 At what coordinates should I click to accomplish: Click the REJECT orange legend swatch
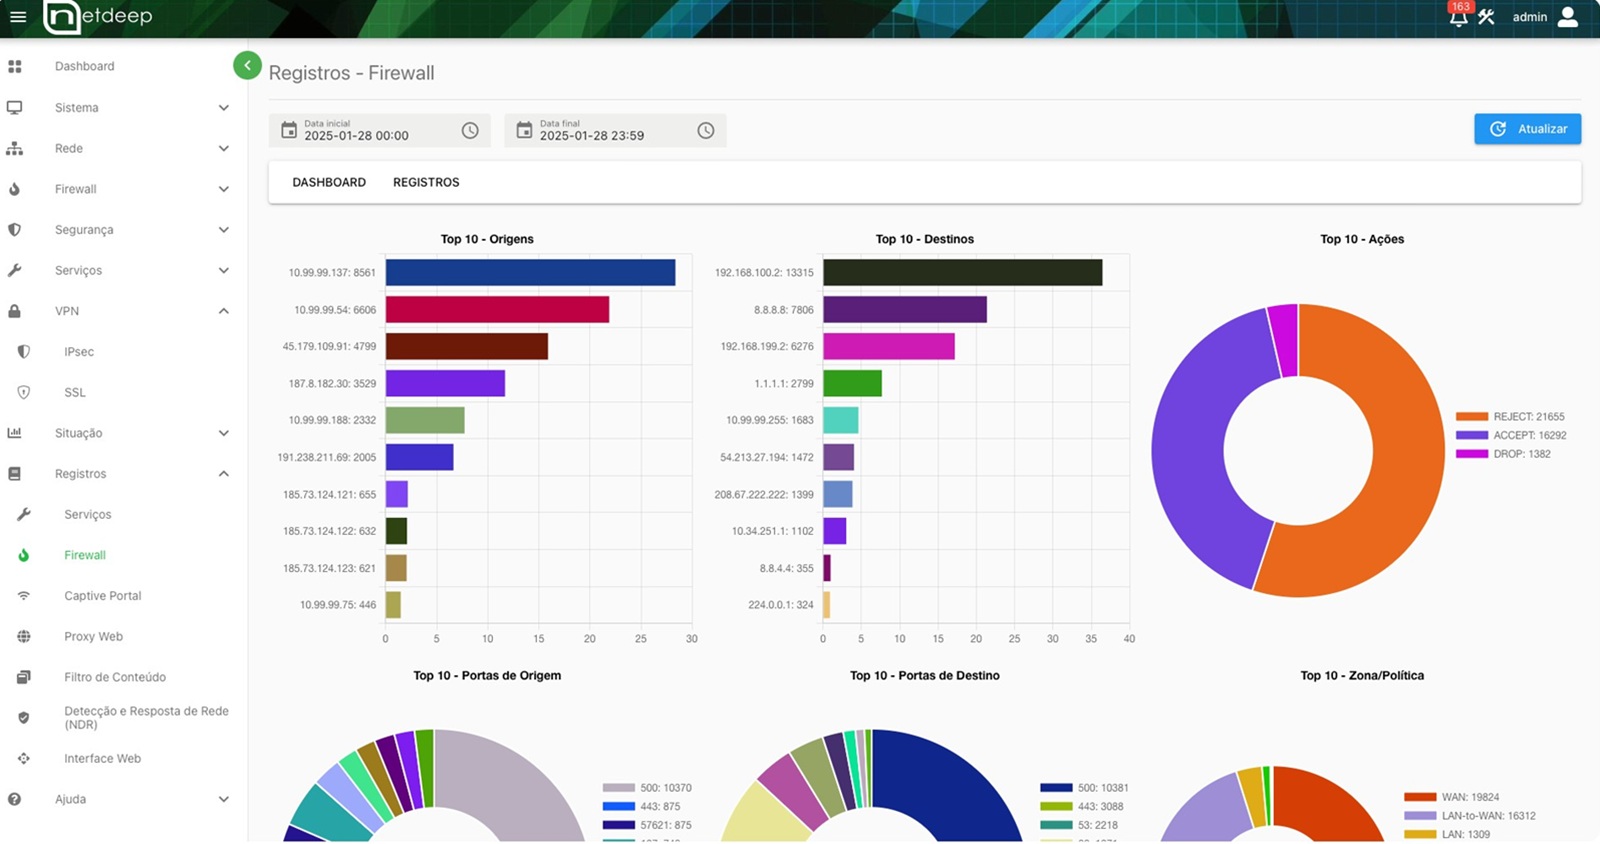click(x=1471, y=416)
